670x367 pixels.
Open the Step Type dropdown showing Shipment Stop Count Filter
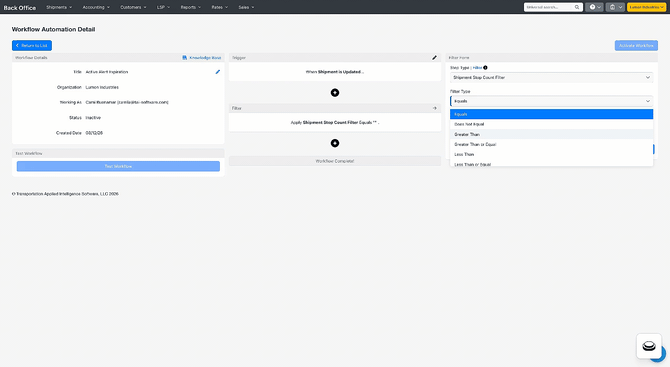click(551, 77)
